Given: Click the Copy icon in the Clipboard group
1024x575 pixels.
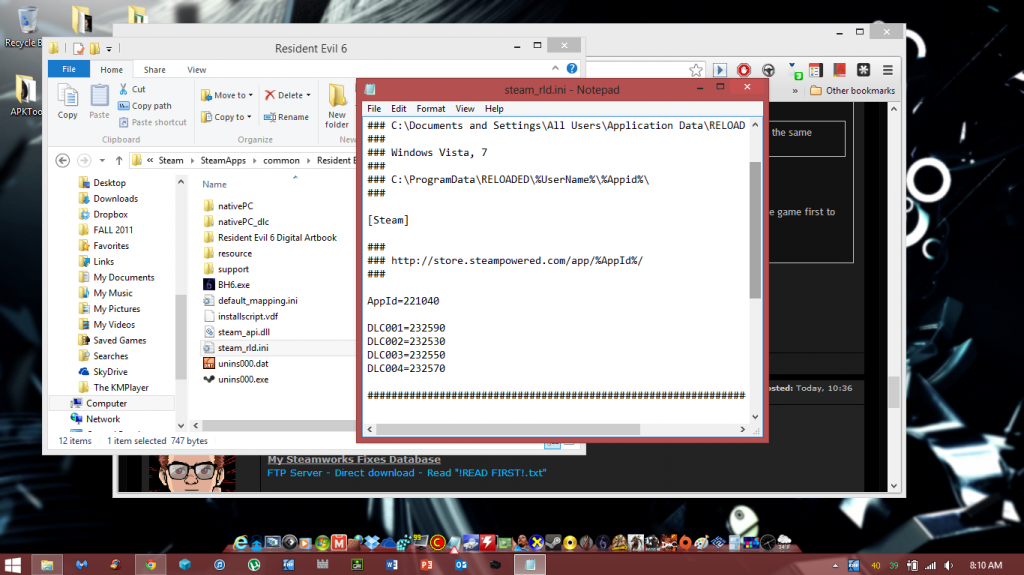Looking at the screenshot, I should (x=67, y=101).
